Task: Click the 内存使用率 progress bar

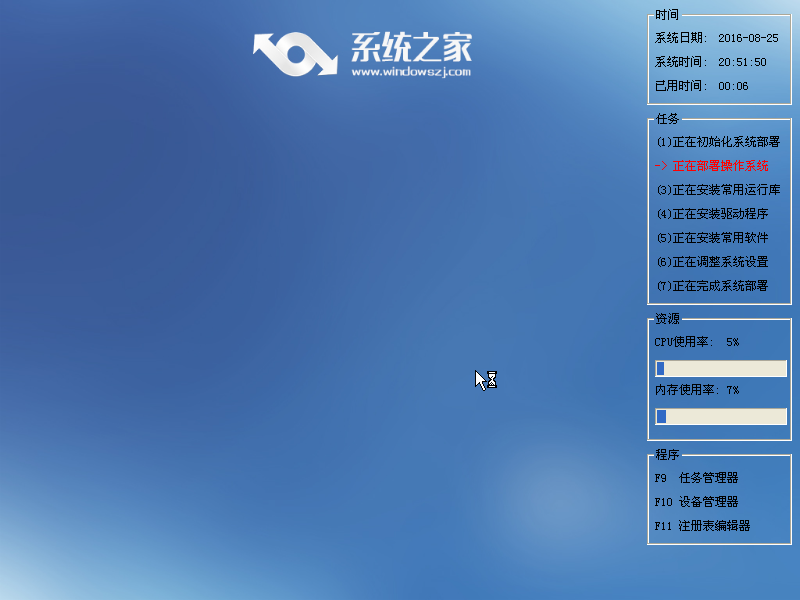Action: coord(720,416)
